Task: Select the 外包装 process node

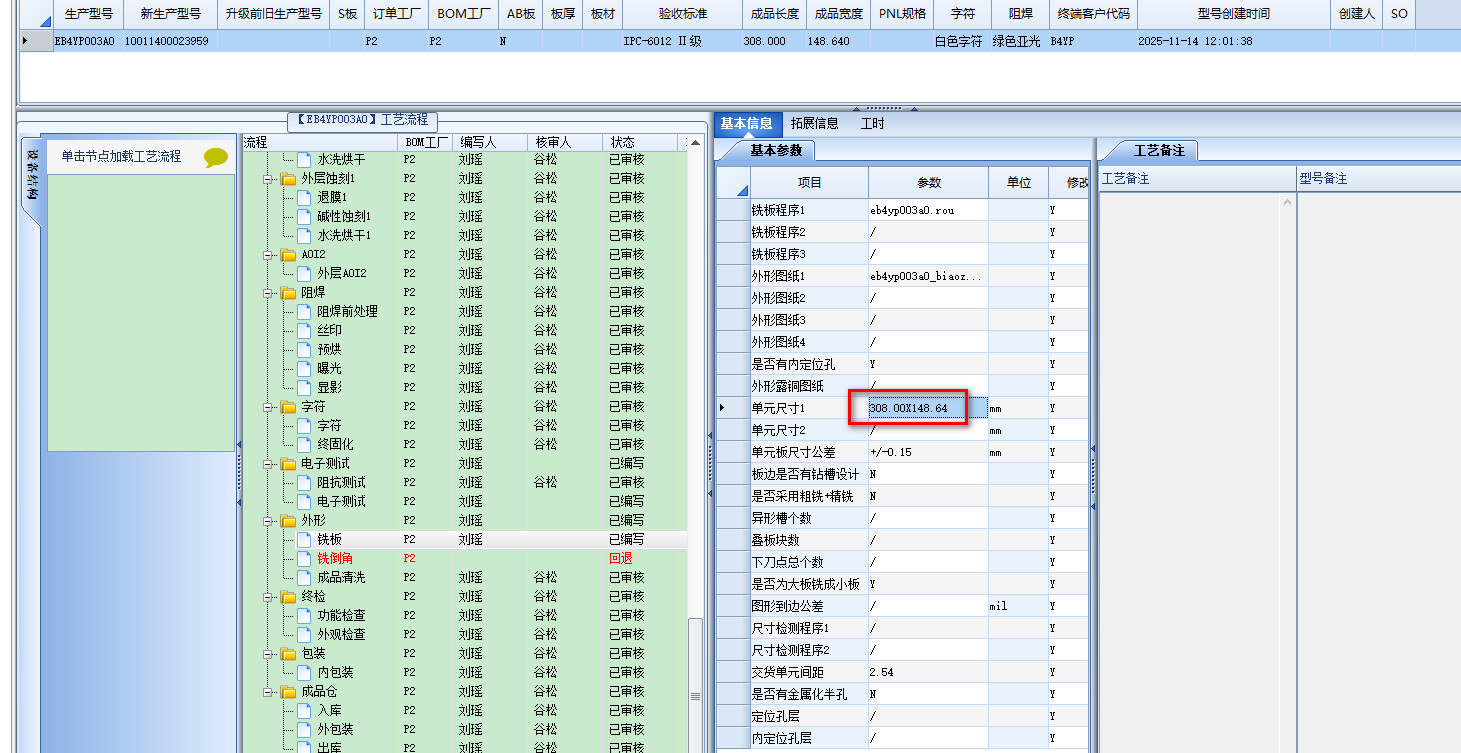Action: (335, 730)
